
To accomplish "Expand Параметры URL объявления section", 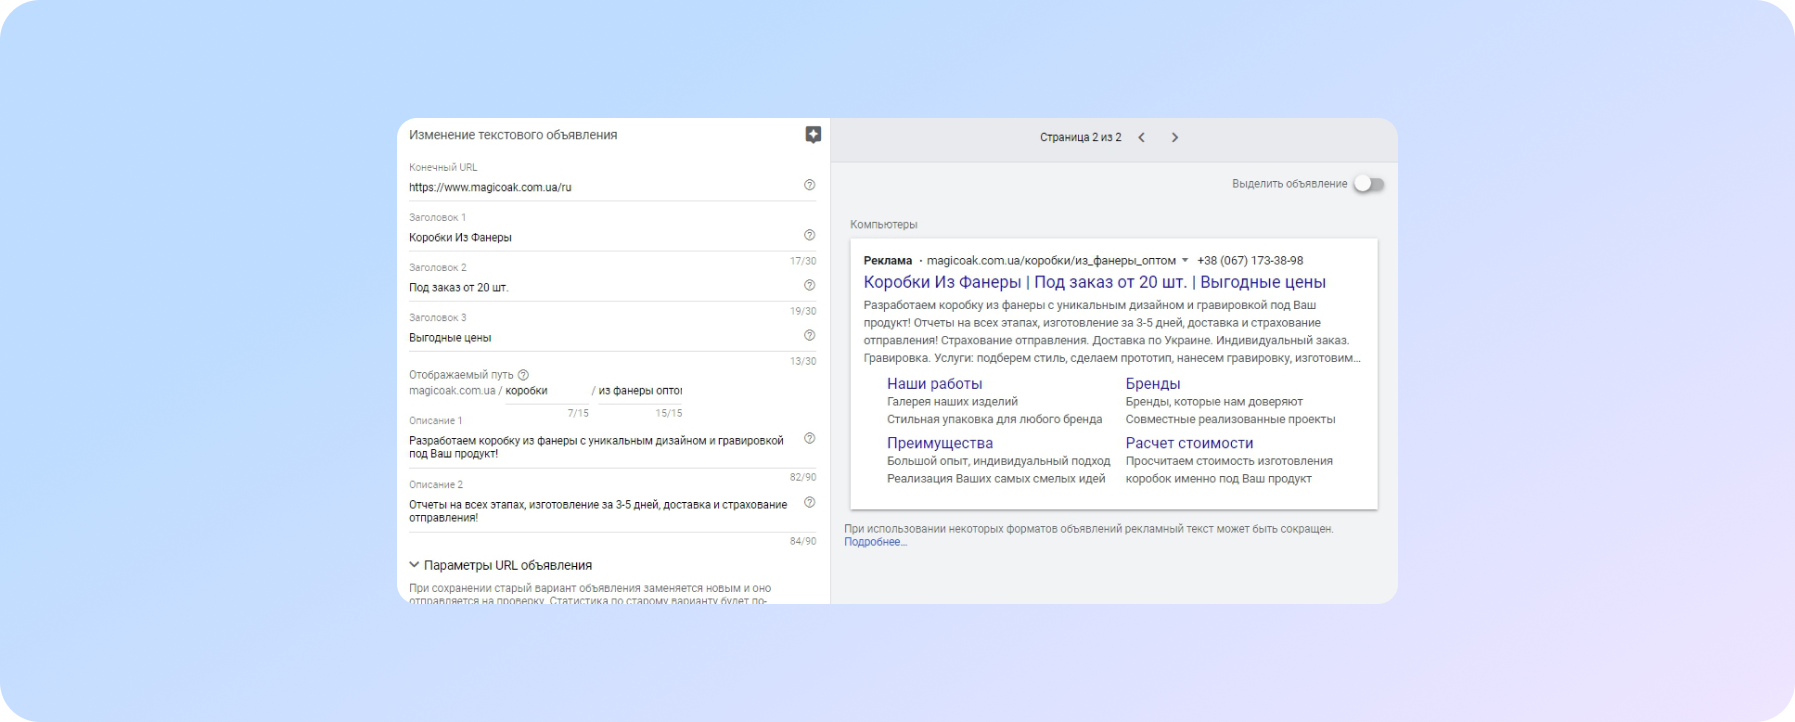I will [x=500, y=565].
